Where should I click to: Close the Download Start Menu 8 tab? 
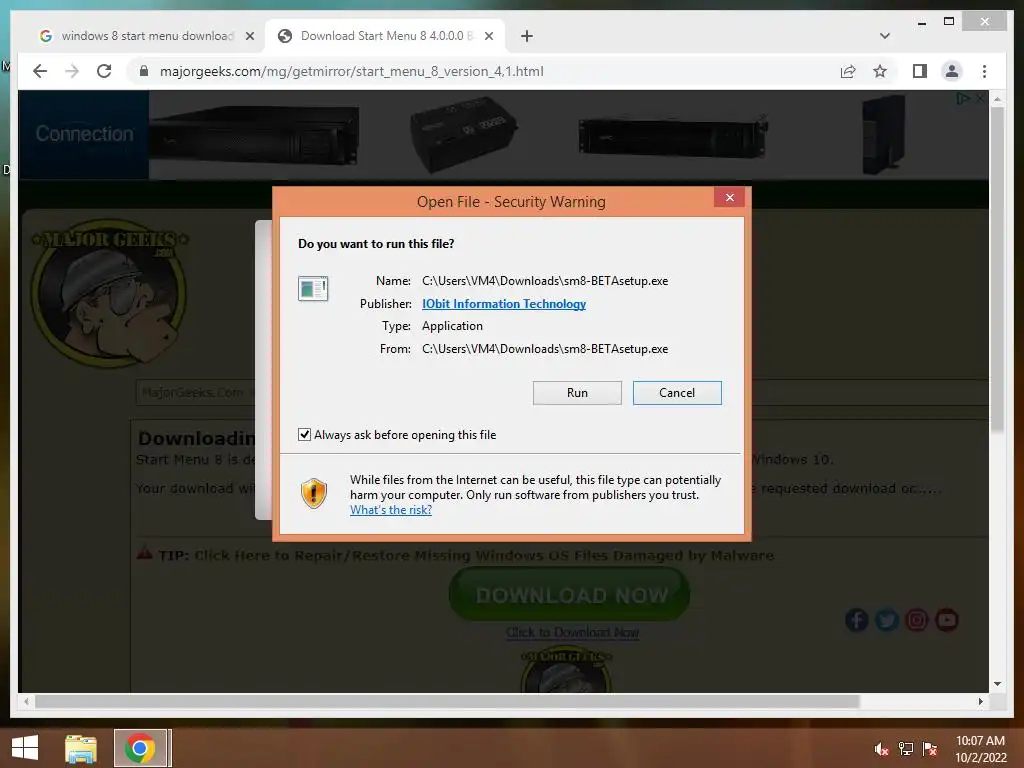click(488, 37)
